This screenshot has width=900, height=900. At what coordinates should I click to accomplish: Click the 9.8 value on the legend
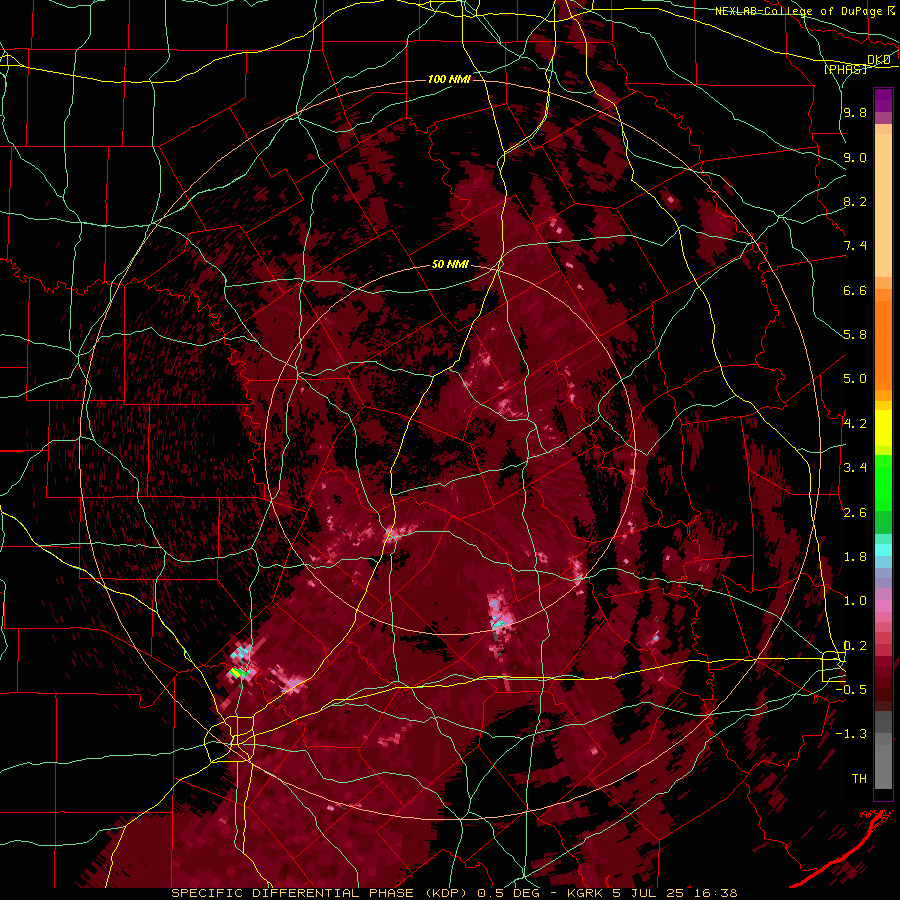click(x=855, y=112)
